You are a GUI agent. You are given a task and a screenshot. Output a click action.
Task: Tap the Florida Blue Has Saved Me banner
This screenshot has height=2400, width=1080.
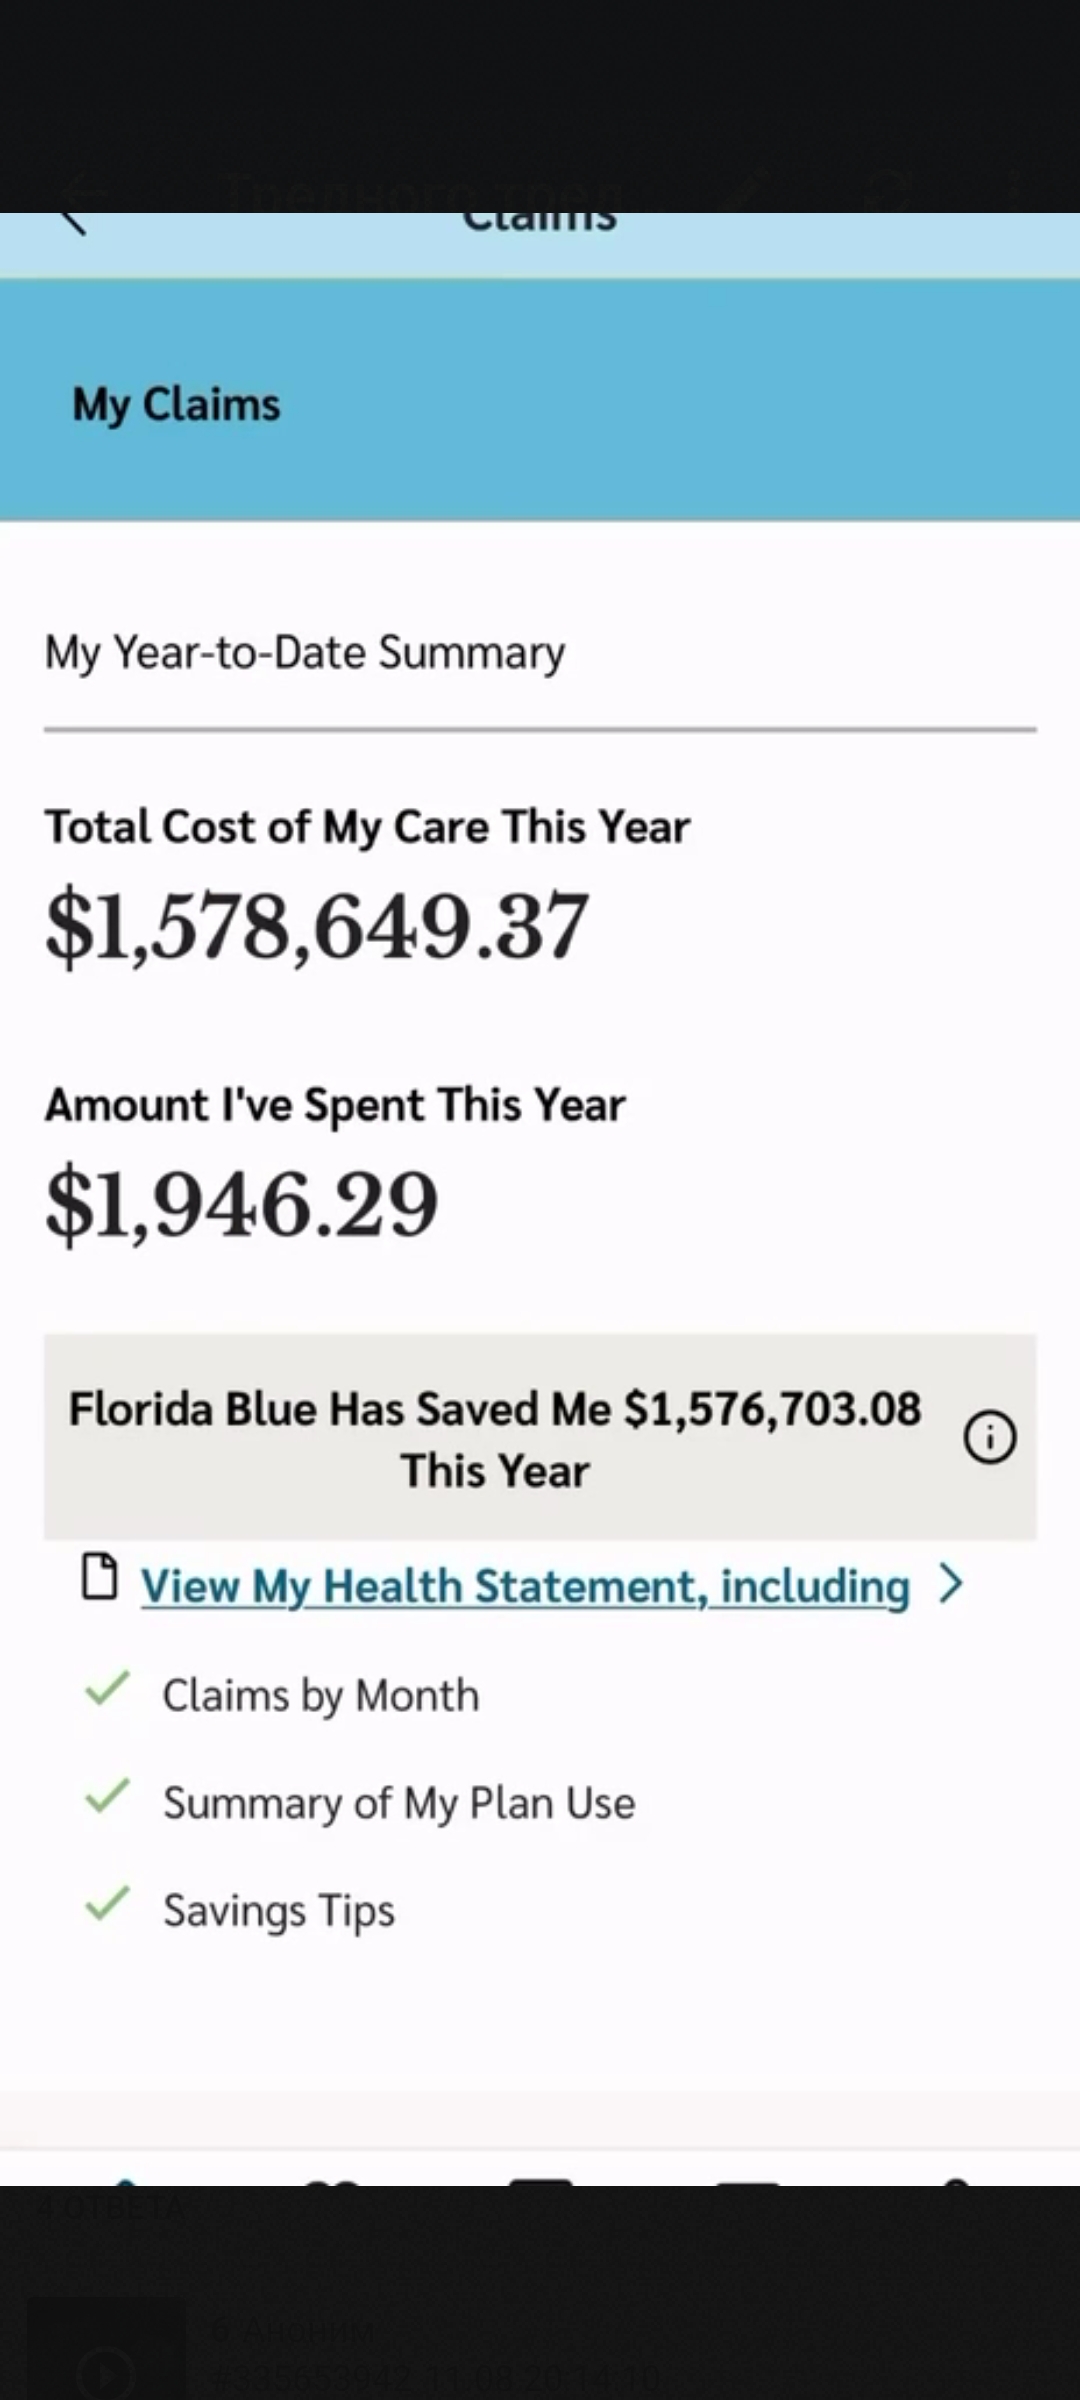click(540, 1437)
